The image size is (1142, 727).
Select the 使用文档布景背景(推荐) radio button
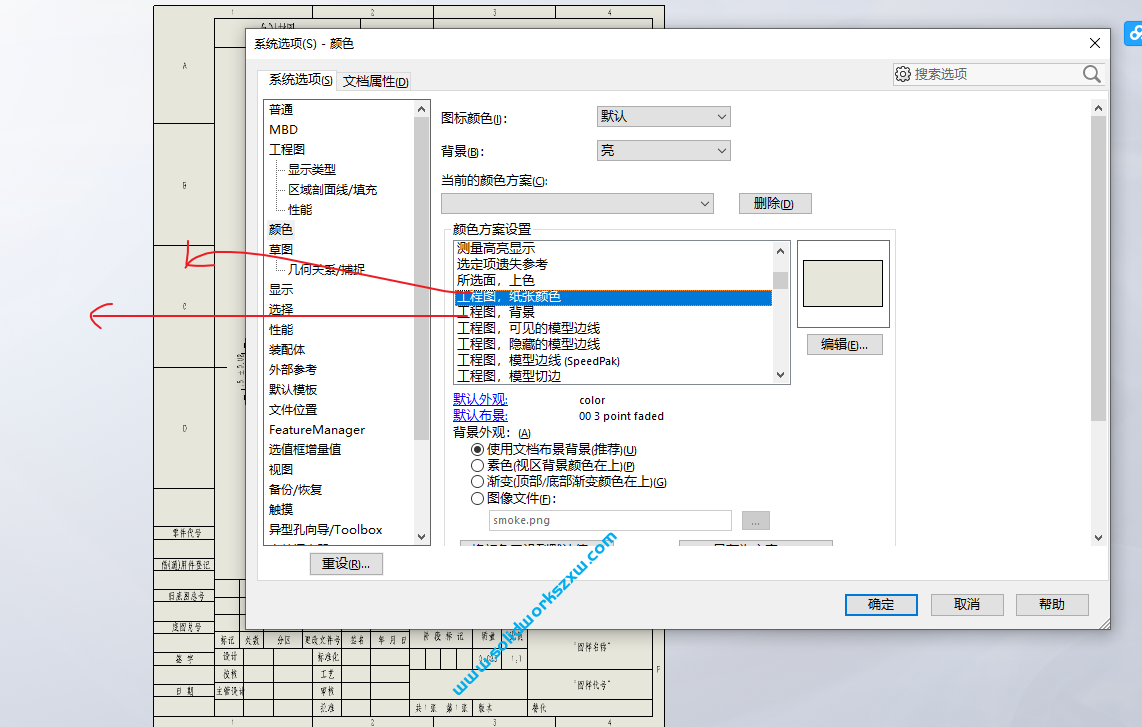pos(477,449)
